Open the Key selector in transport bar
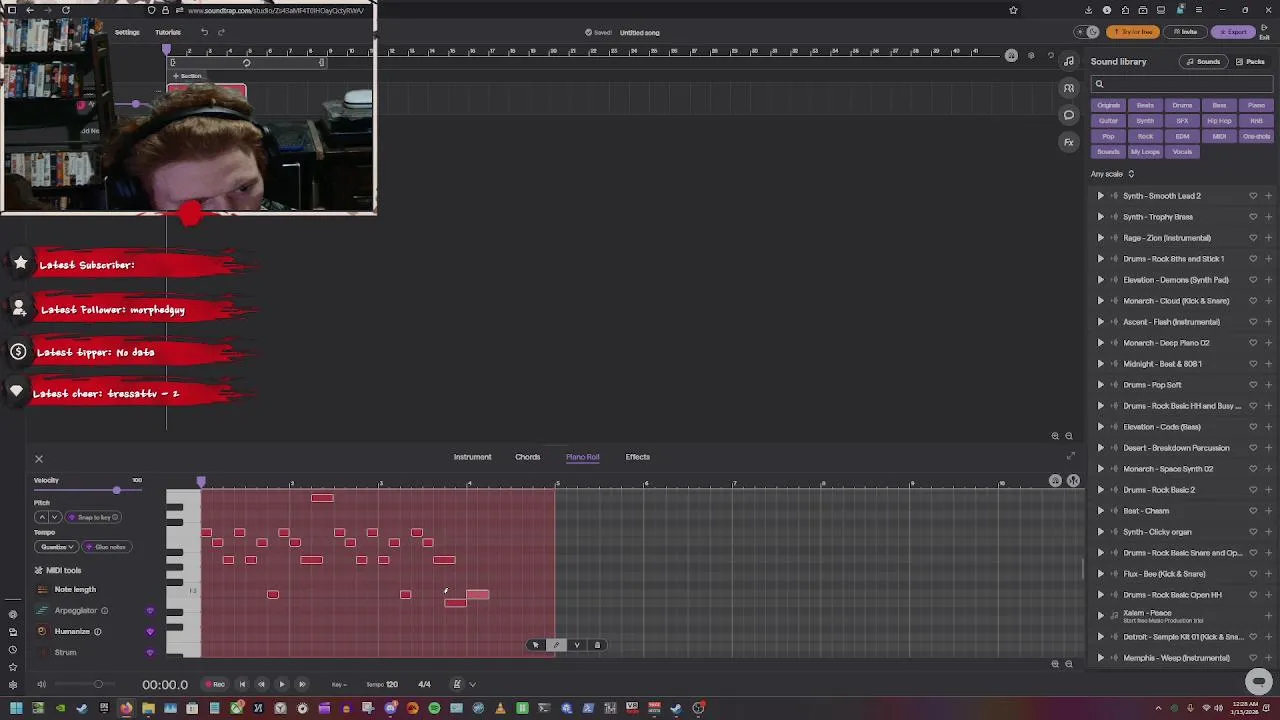 click(339, 685)
